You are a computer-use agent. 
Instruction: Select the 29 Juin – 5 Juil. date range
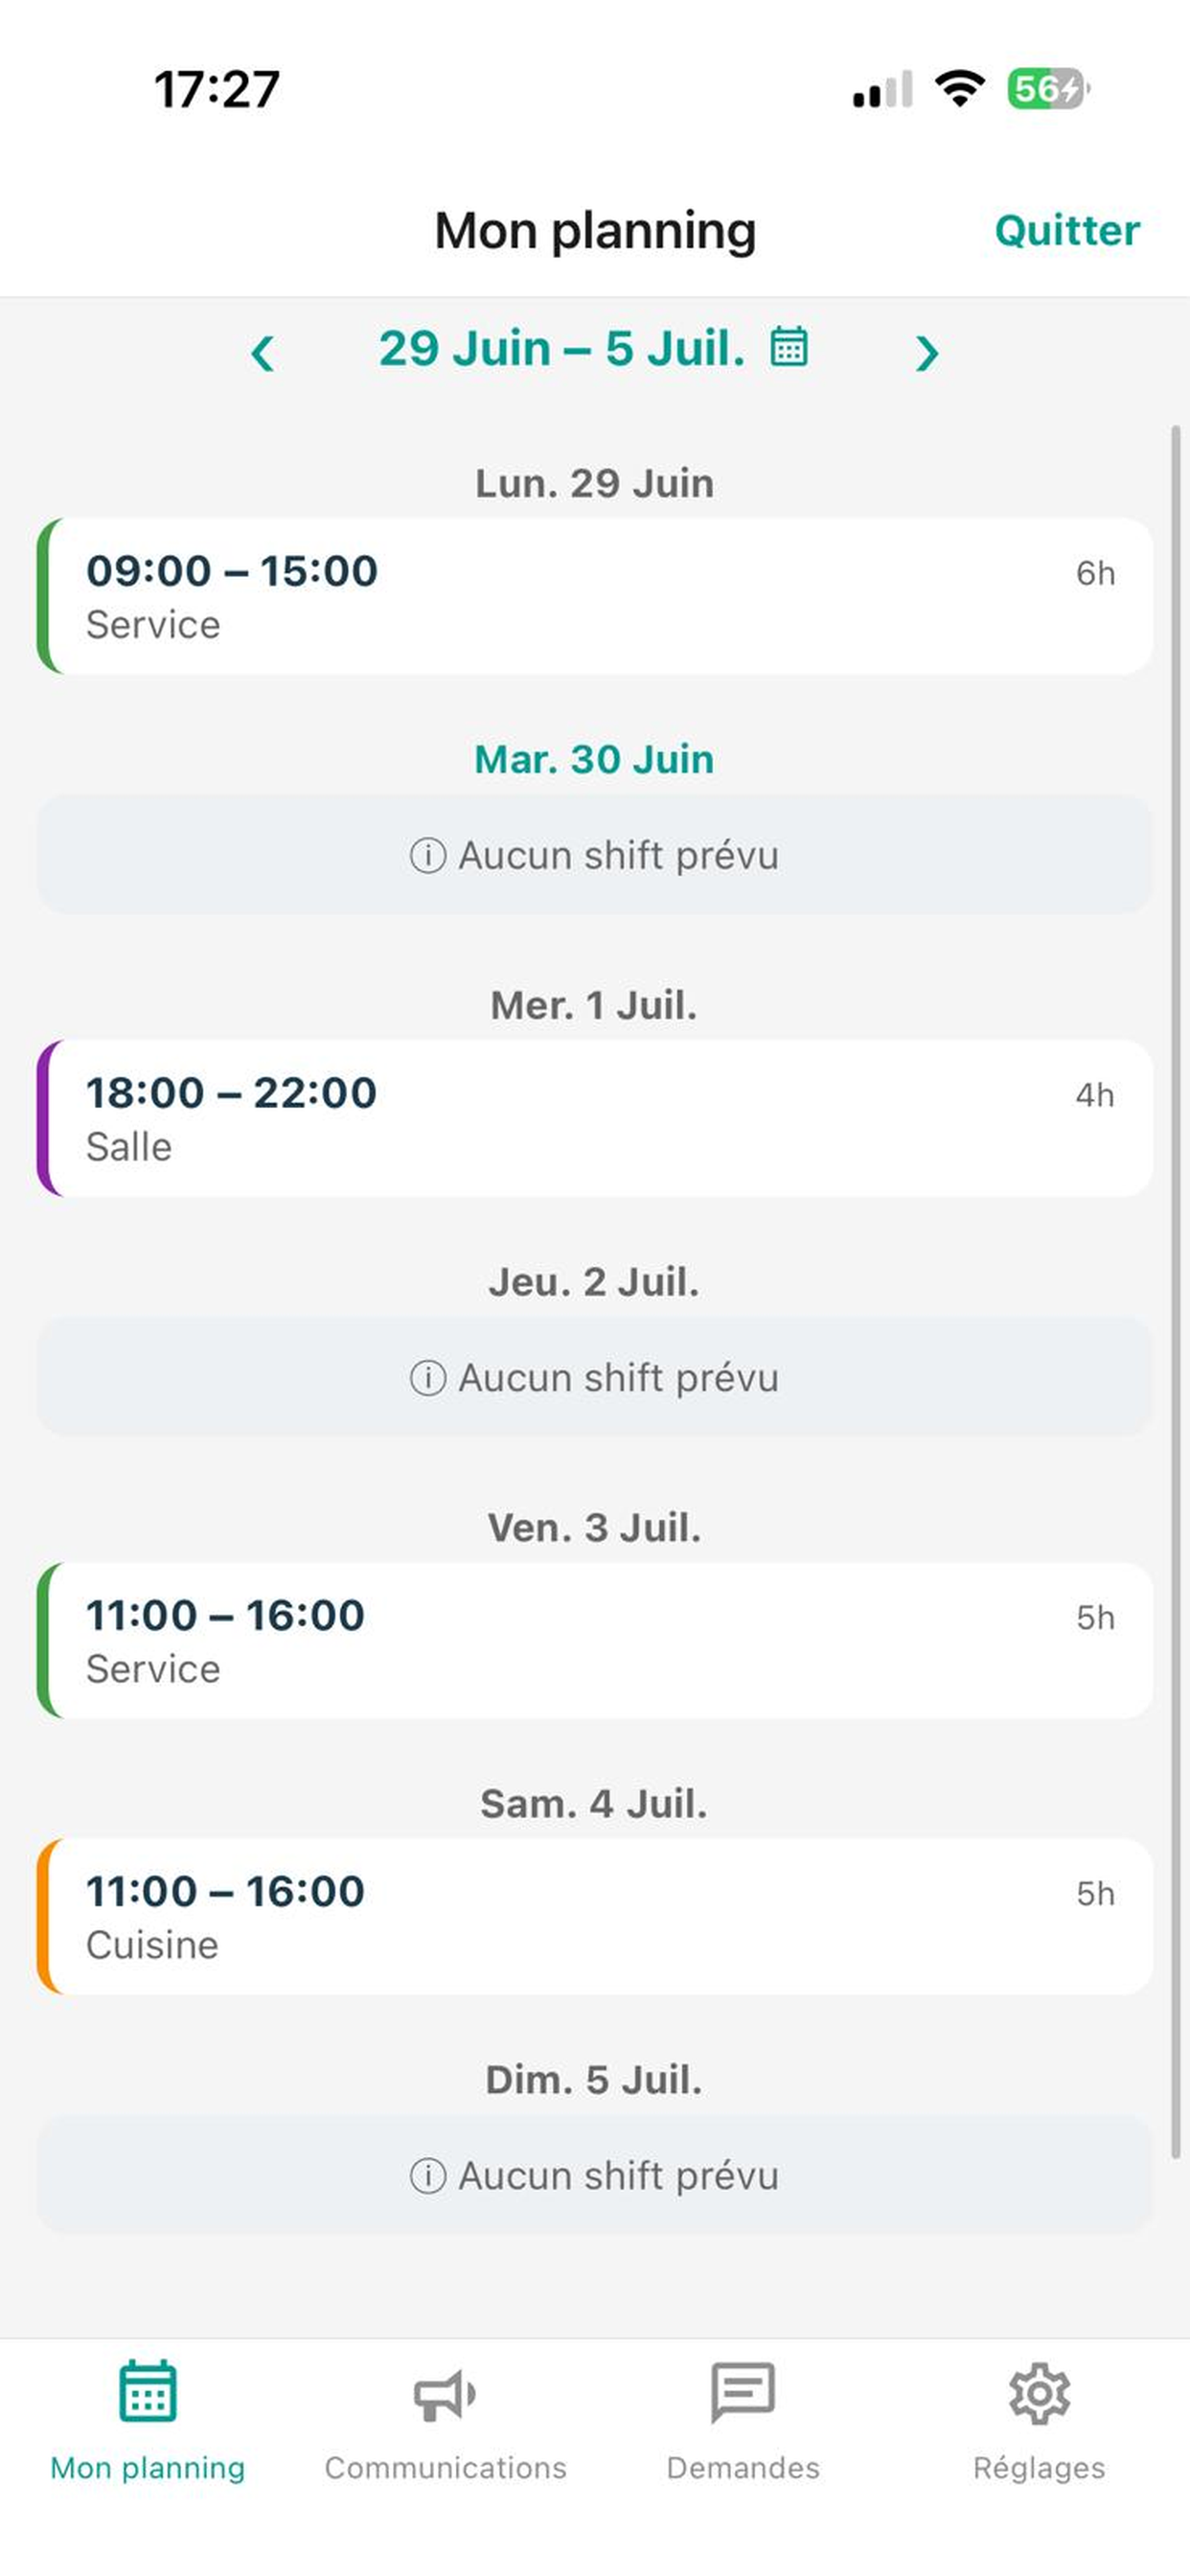(x=562, y=349)
